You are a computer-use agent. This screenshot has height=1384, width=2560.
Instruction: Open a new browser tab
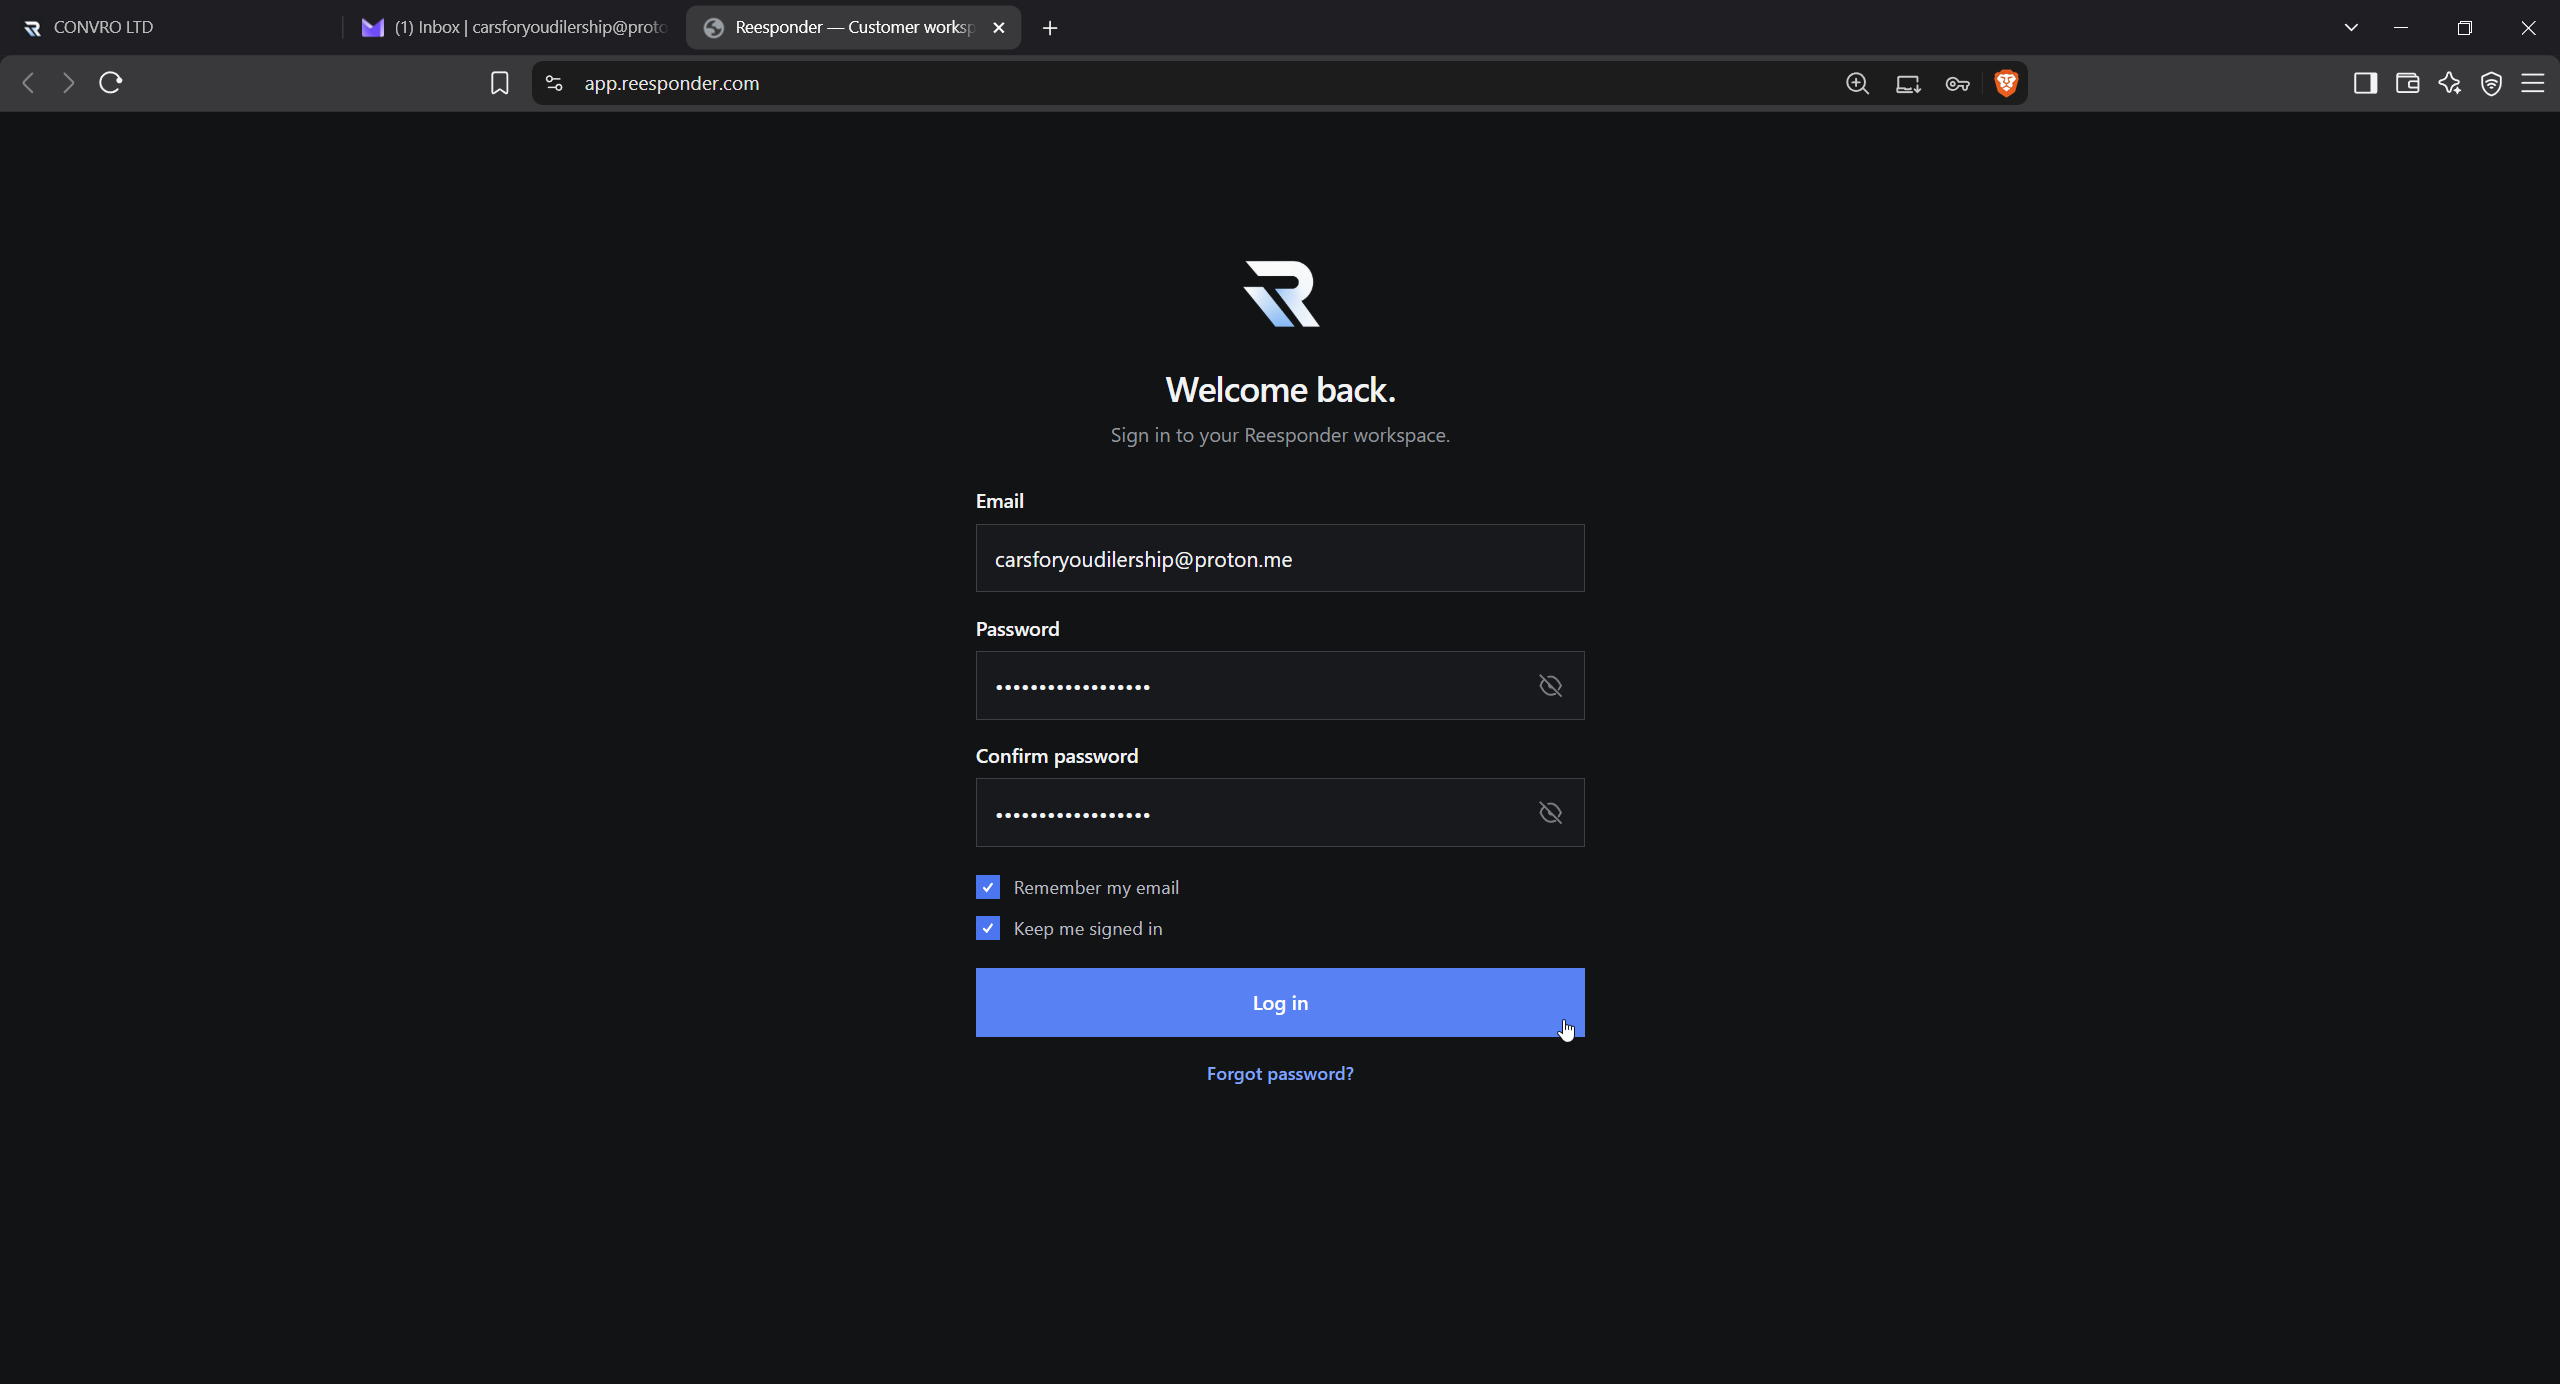point(1050,28)
